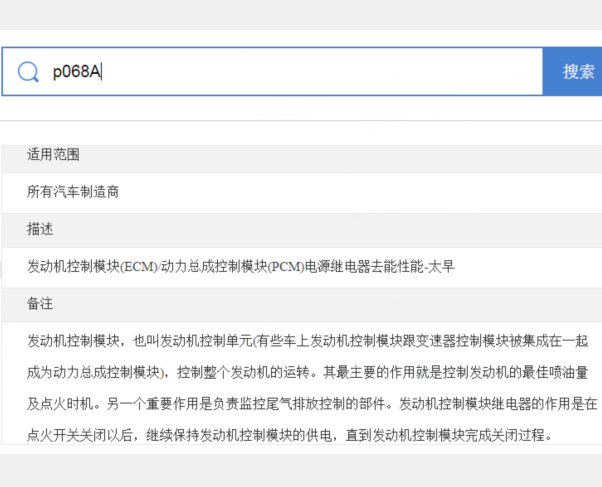Click the search field containing p068A

272,71
